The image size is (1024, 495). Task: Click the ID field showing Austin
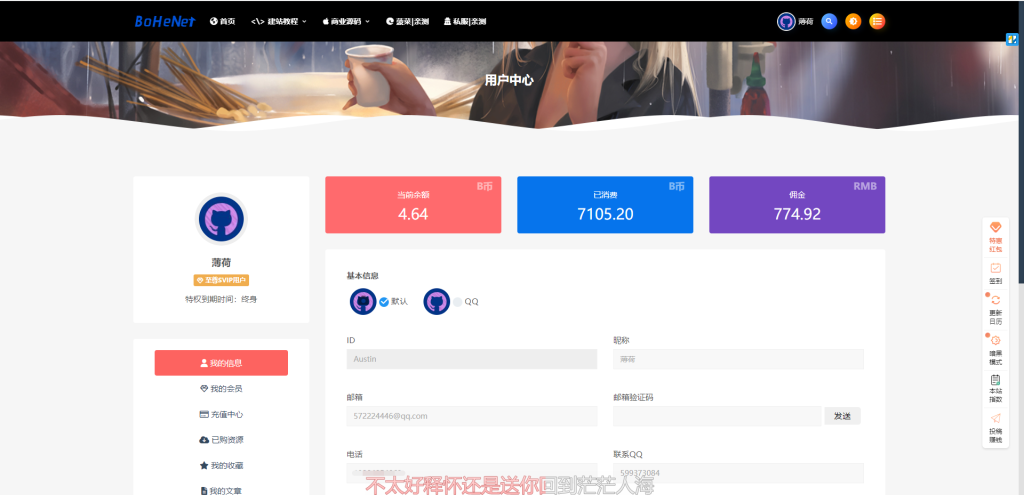click(472, 359)
